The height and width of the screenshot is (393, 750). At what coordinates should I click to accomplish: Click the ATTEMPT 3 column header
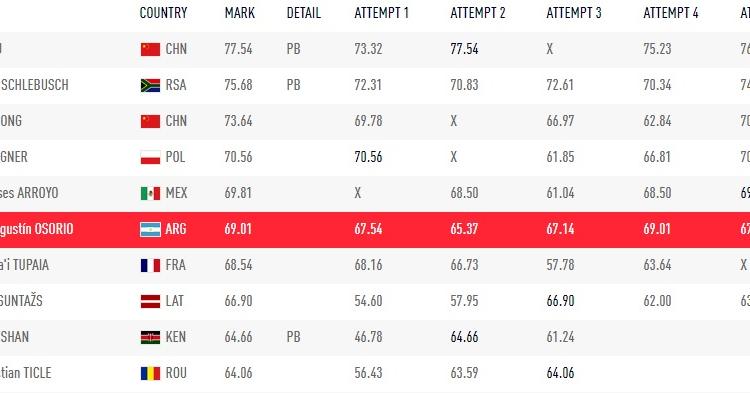[574, 13]
